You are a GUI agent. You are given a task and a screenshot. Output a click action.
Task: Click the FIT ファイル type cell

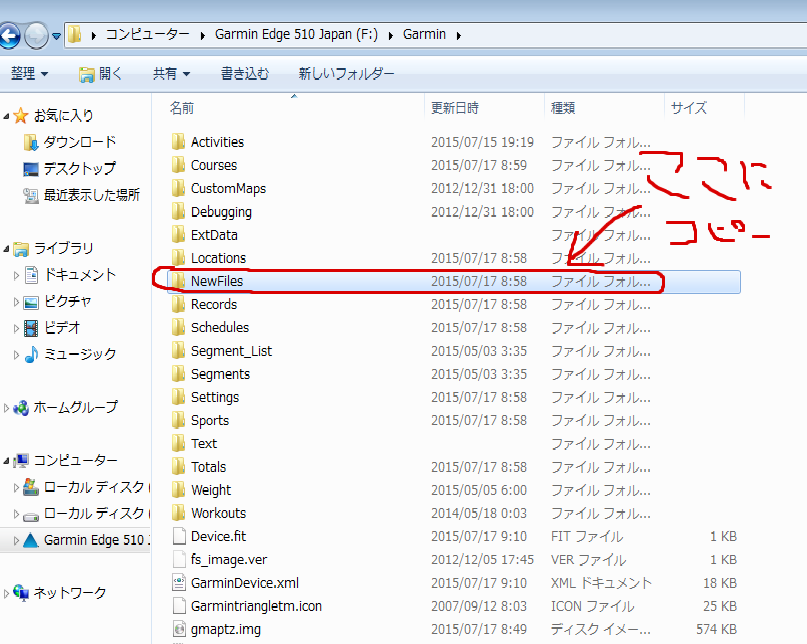click(x=587, y=536)
